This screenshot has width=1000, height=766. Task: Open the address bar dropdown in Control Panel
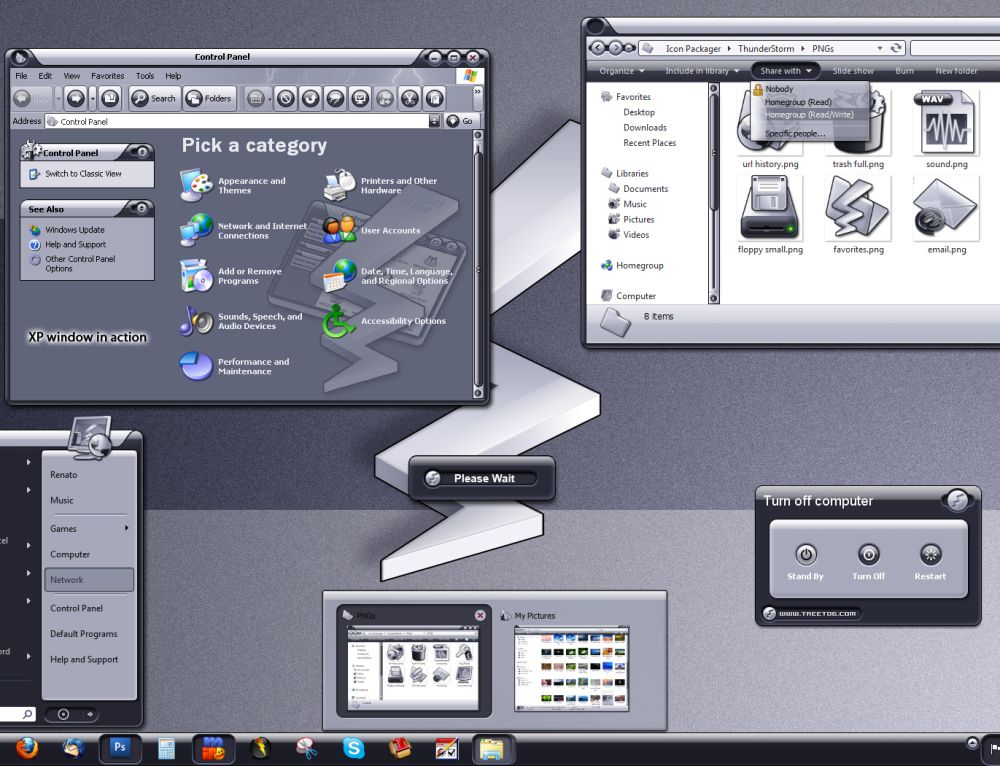434,121
